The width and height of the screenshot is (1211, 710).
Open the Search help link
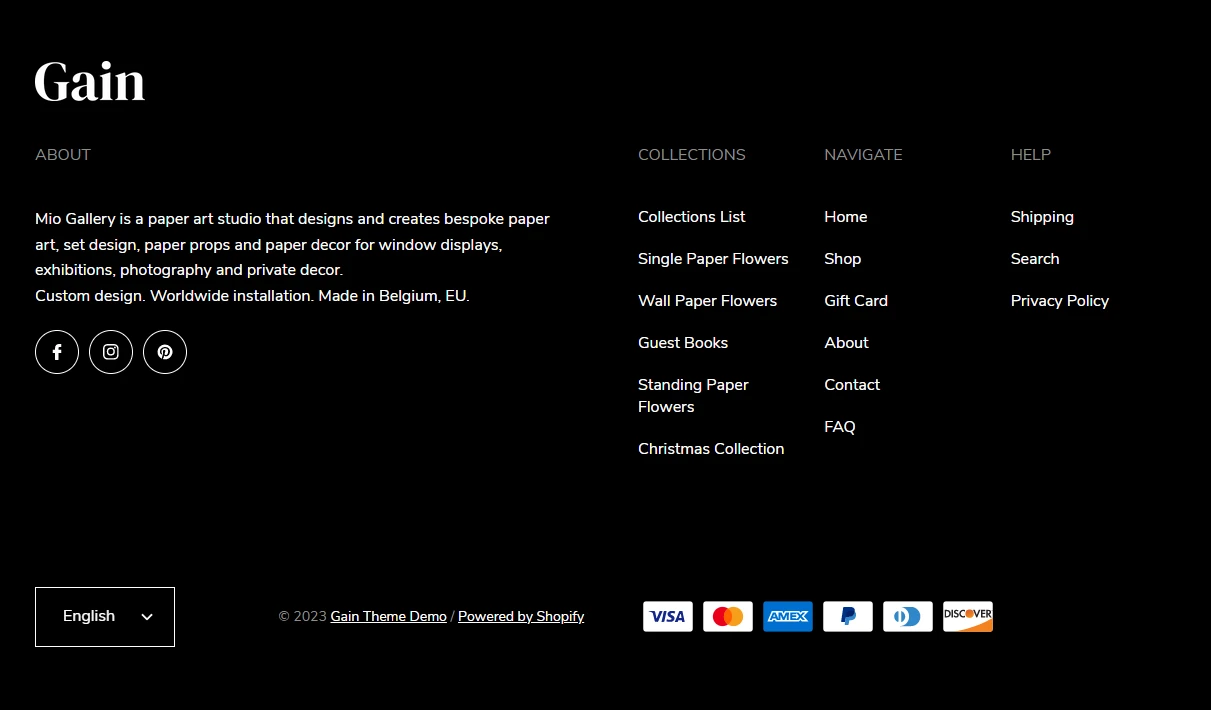(x=1035, y=259)
